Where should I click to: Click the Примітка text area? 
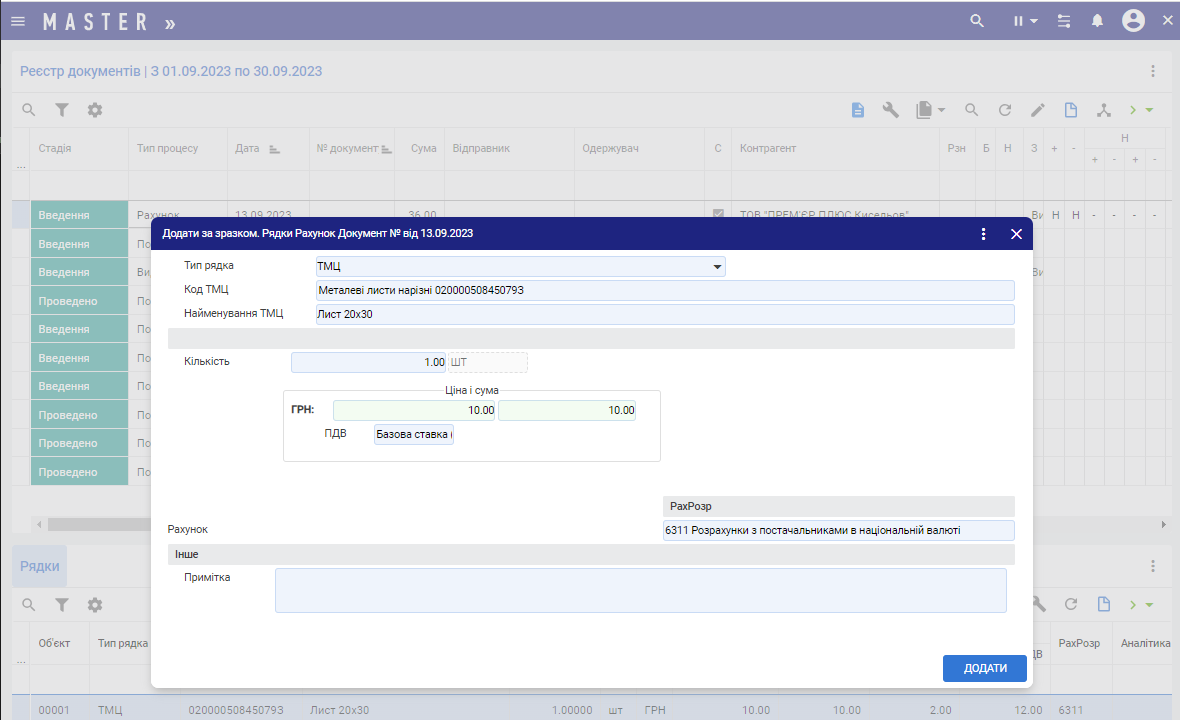tap(640, 590)
